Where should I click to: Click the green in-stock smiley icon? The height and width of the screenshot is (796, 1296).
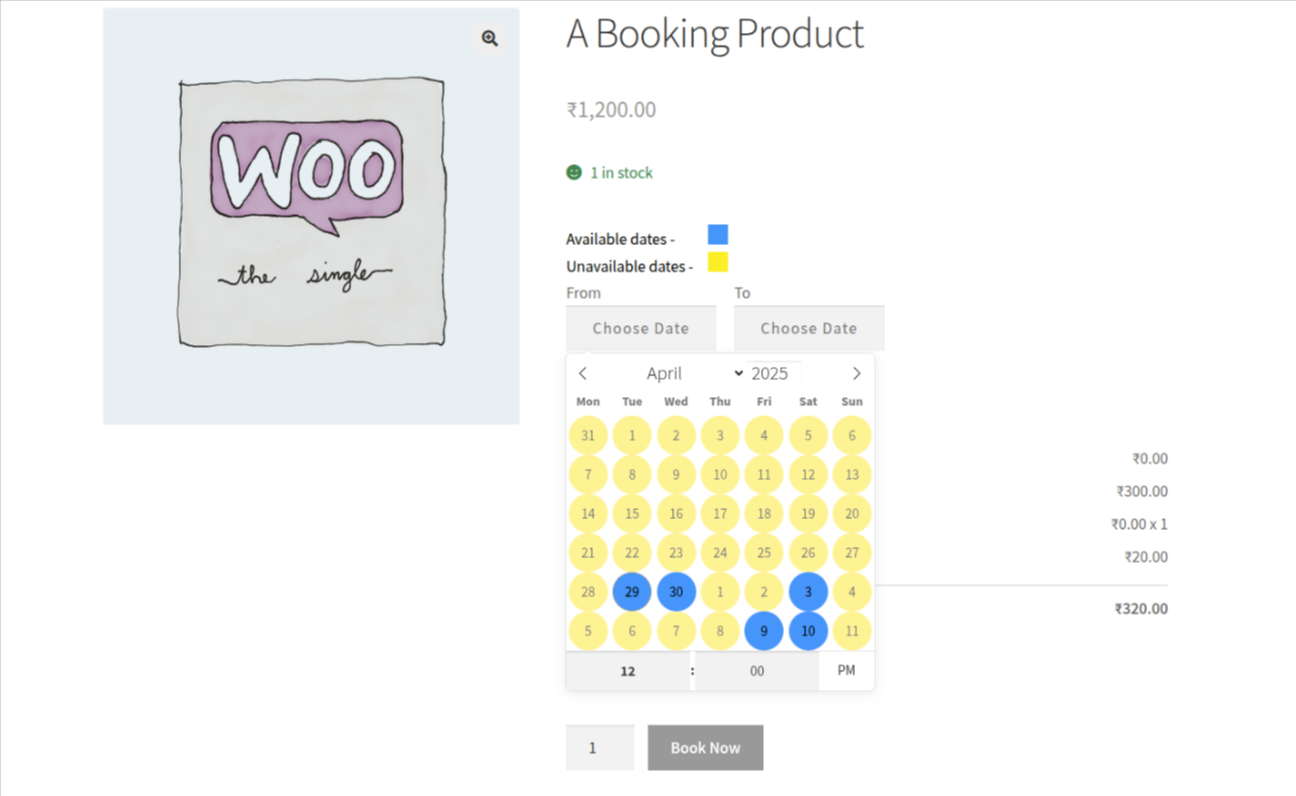[574, 172]
